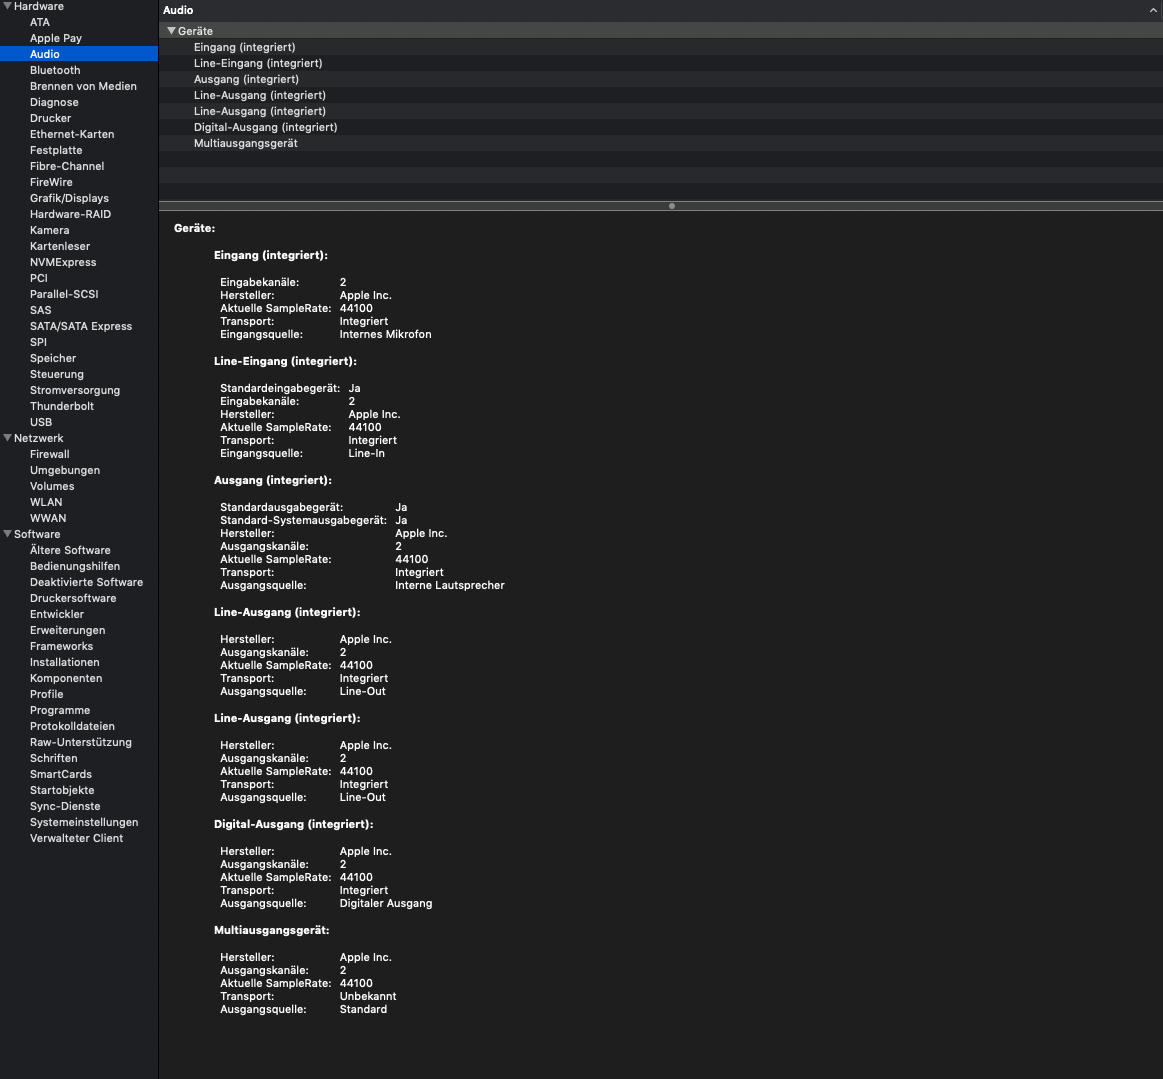Image resolution: width=1163 pixels, height=1079 pixels.
Task: Click the Audio column header
Action: point(178,10)
